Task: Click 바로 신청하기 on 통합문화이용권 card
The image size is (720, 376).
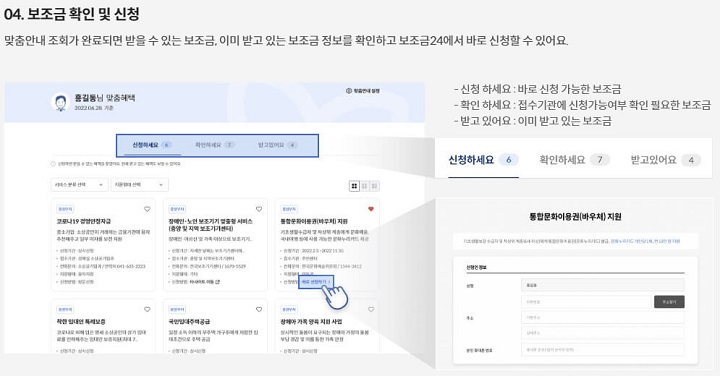Action: pos(316,282)
